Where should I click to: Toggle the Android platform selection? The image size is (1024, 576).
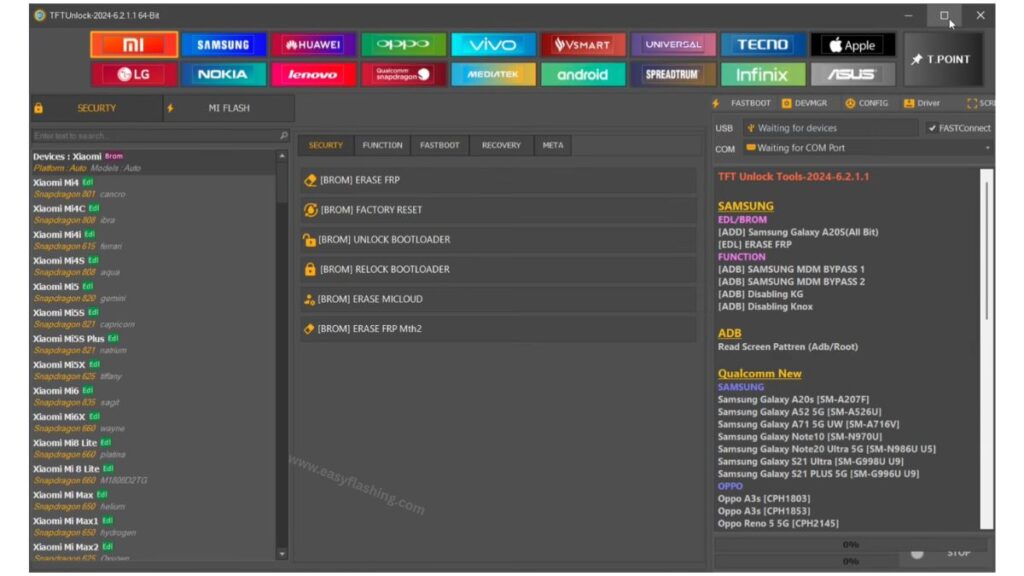coord(583,74)
